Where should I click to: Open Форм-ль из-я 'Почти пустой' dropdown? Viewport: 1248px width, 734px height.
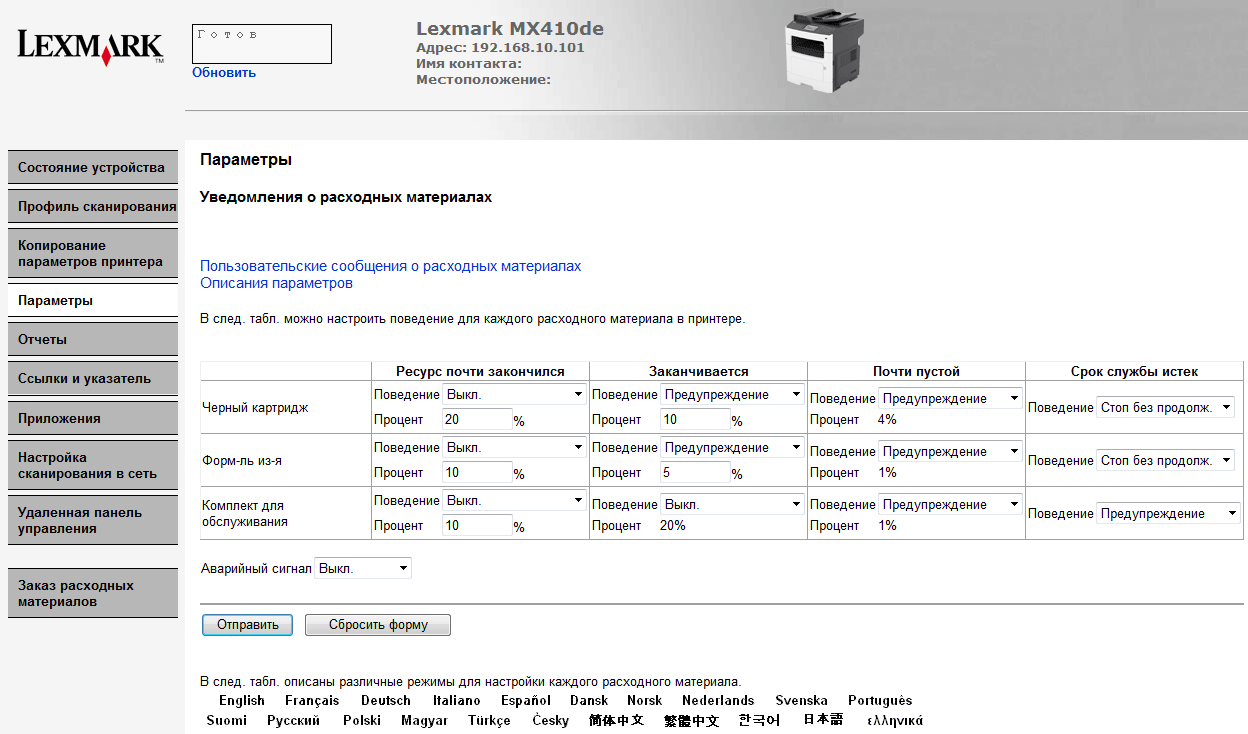951,451
